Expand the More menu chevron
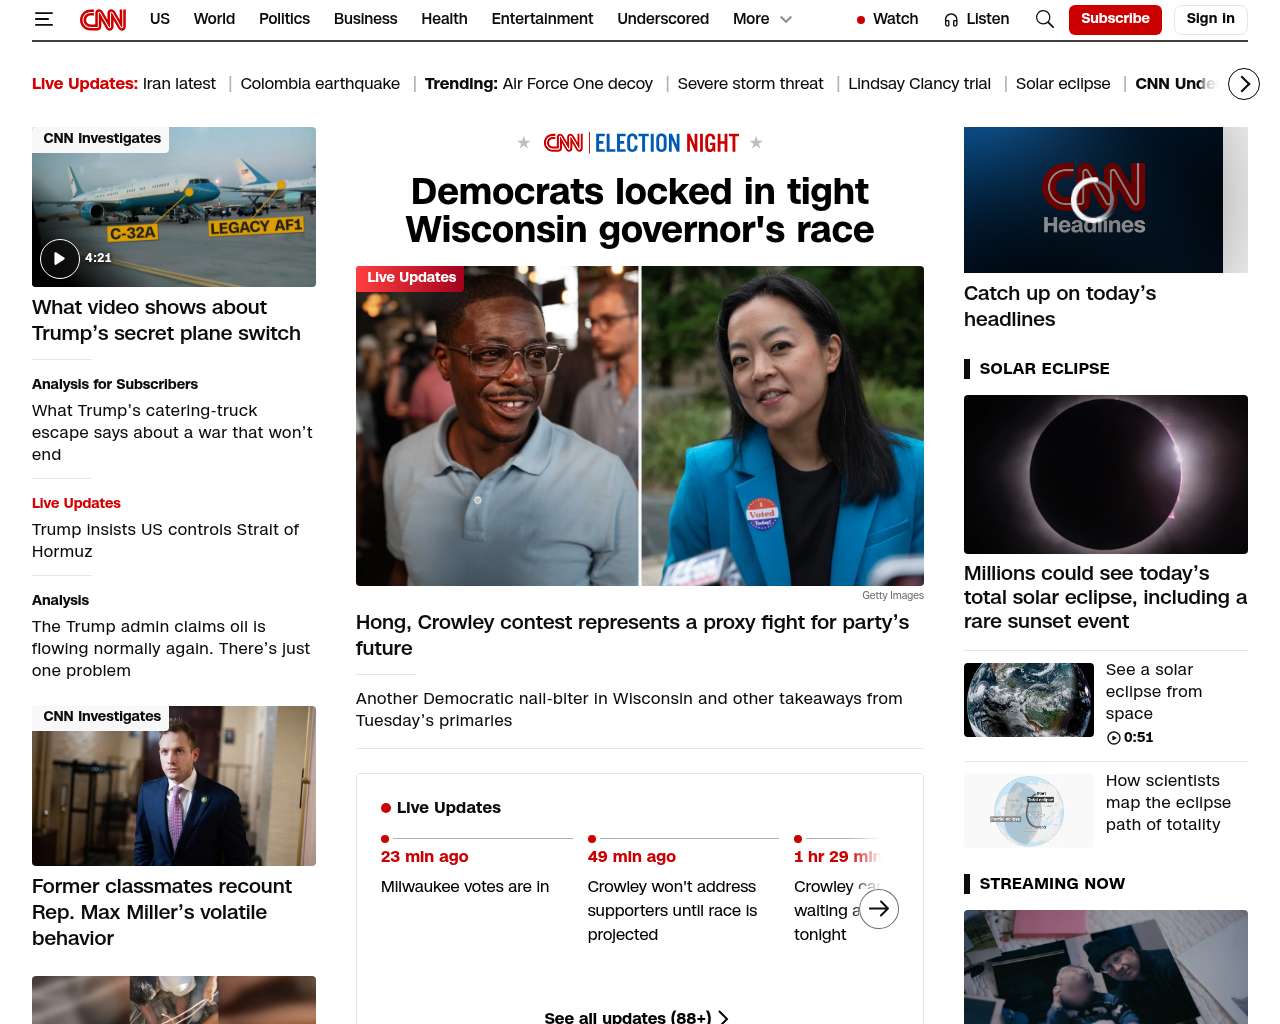This screenshot has width=1280, height=1024. click(786, 19)
